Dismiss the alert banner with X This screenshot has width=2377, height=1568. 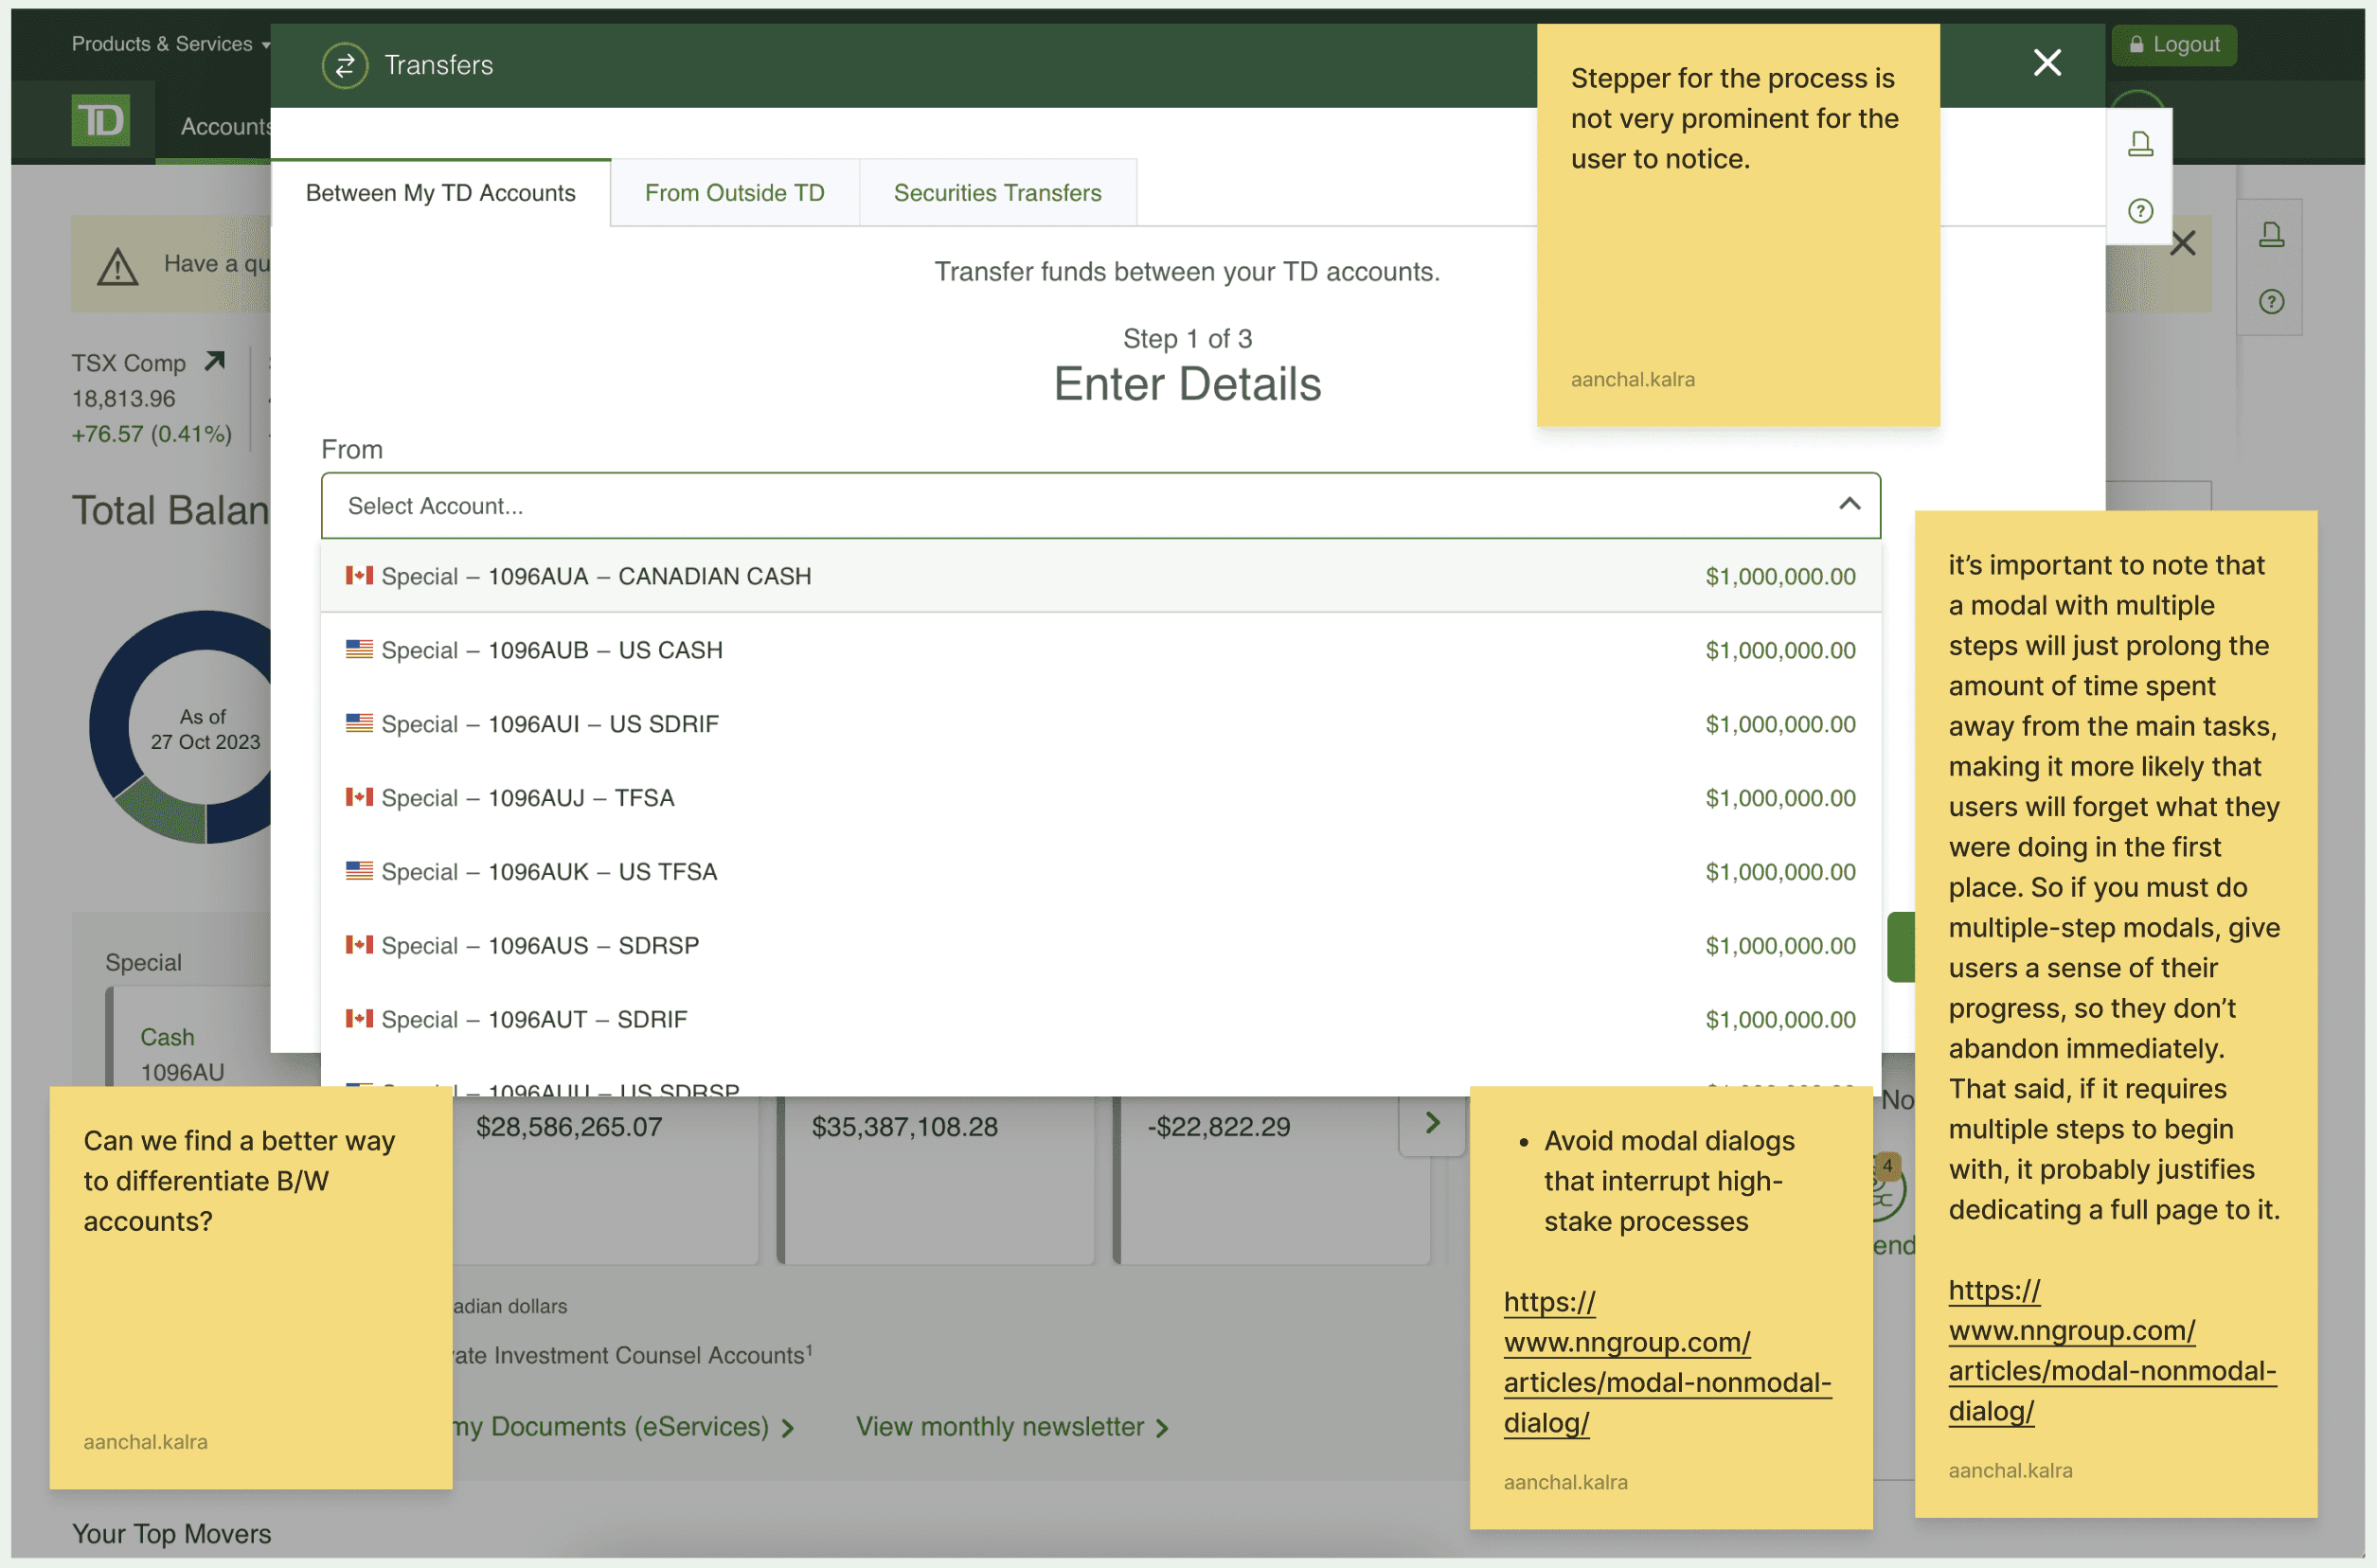[2182, 243]
